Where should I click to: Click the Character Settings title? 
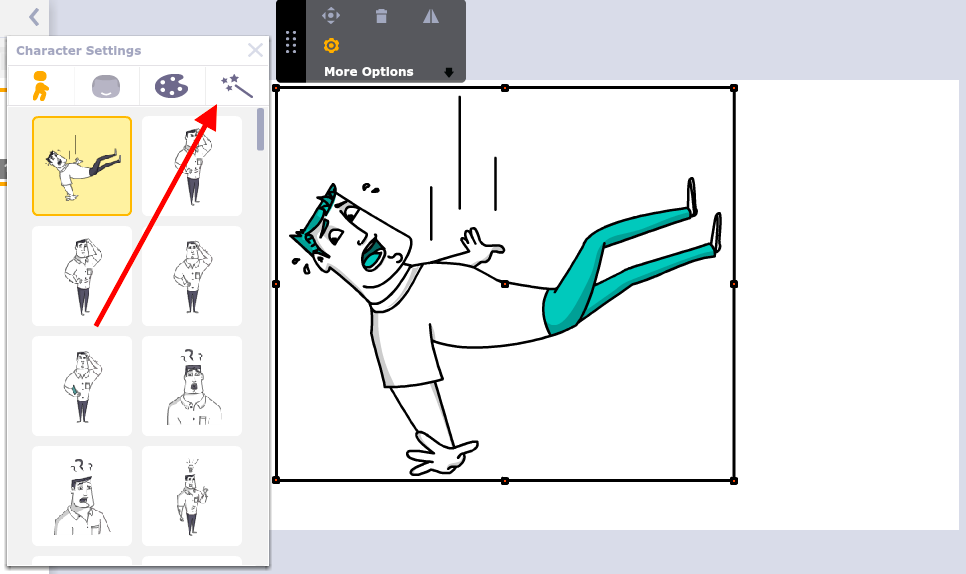pyautogui.click(x=79, y=51)
